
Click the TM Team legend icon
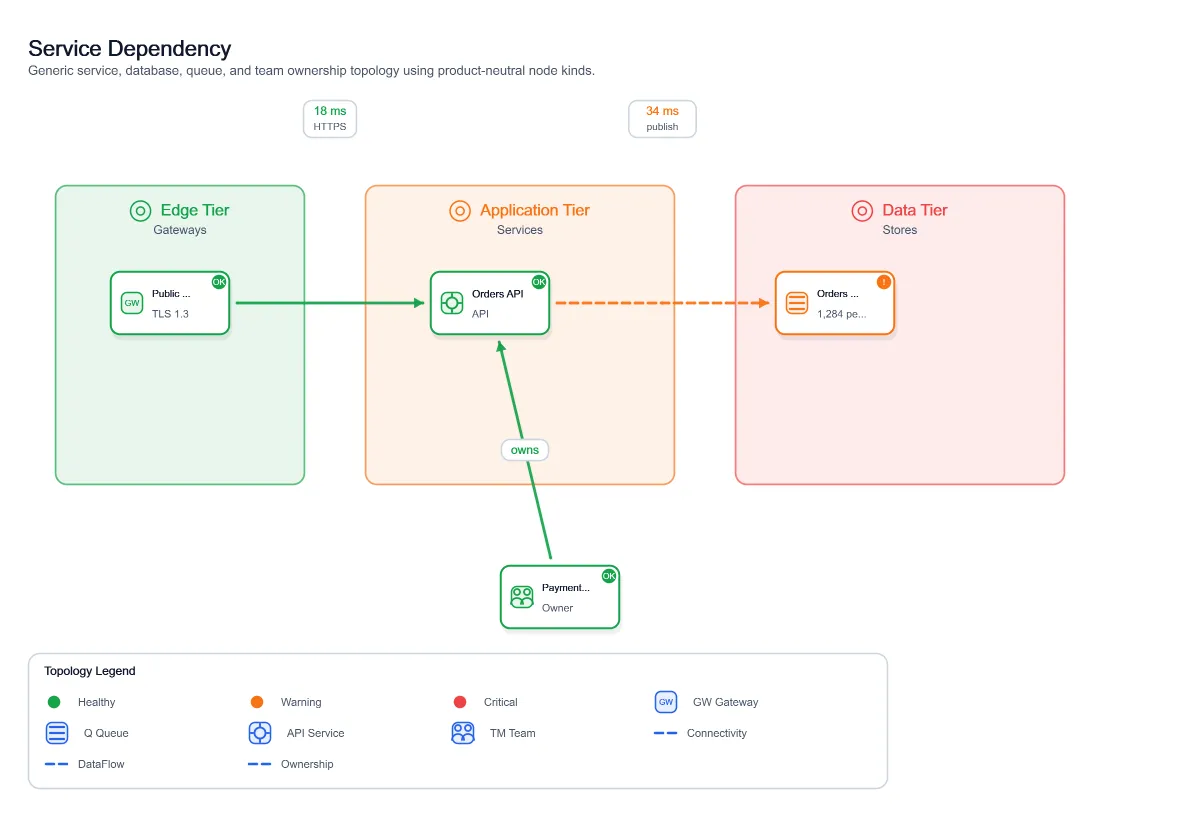462,733
